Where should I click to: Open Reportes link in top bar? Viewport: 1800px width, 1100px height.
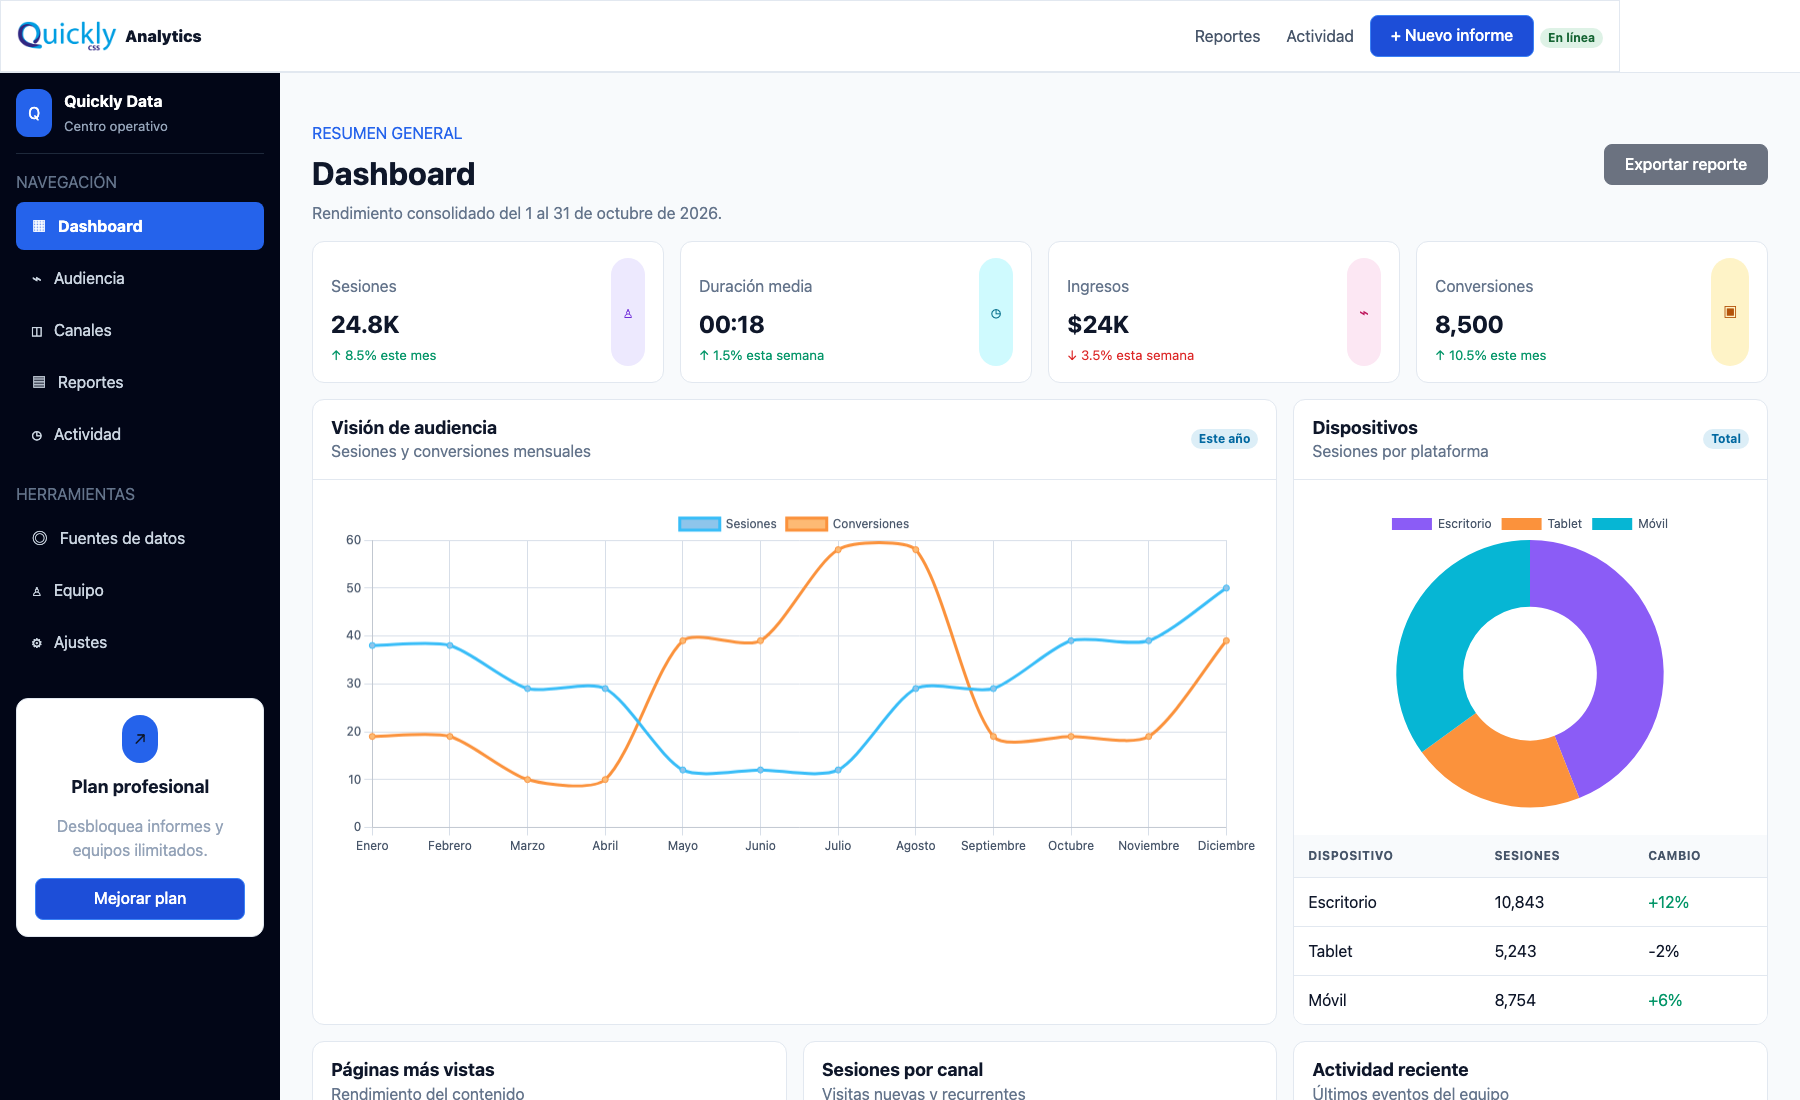click(1227, 36)
